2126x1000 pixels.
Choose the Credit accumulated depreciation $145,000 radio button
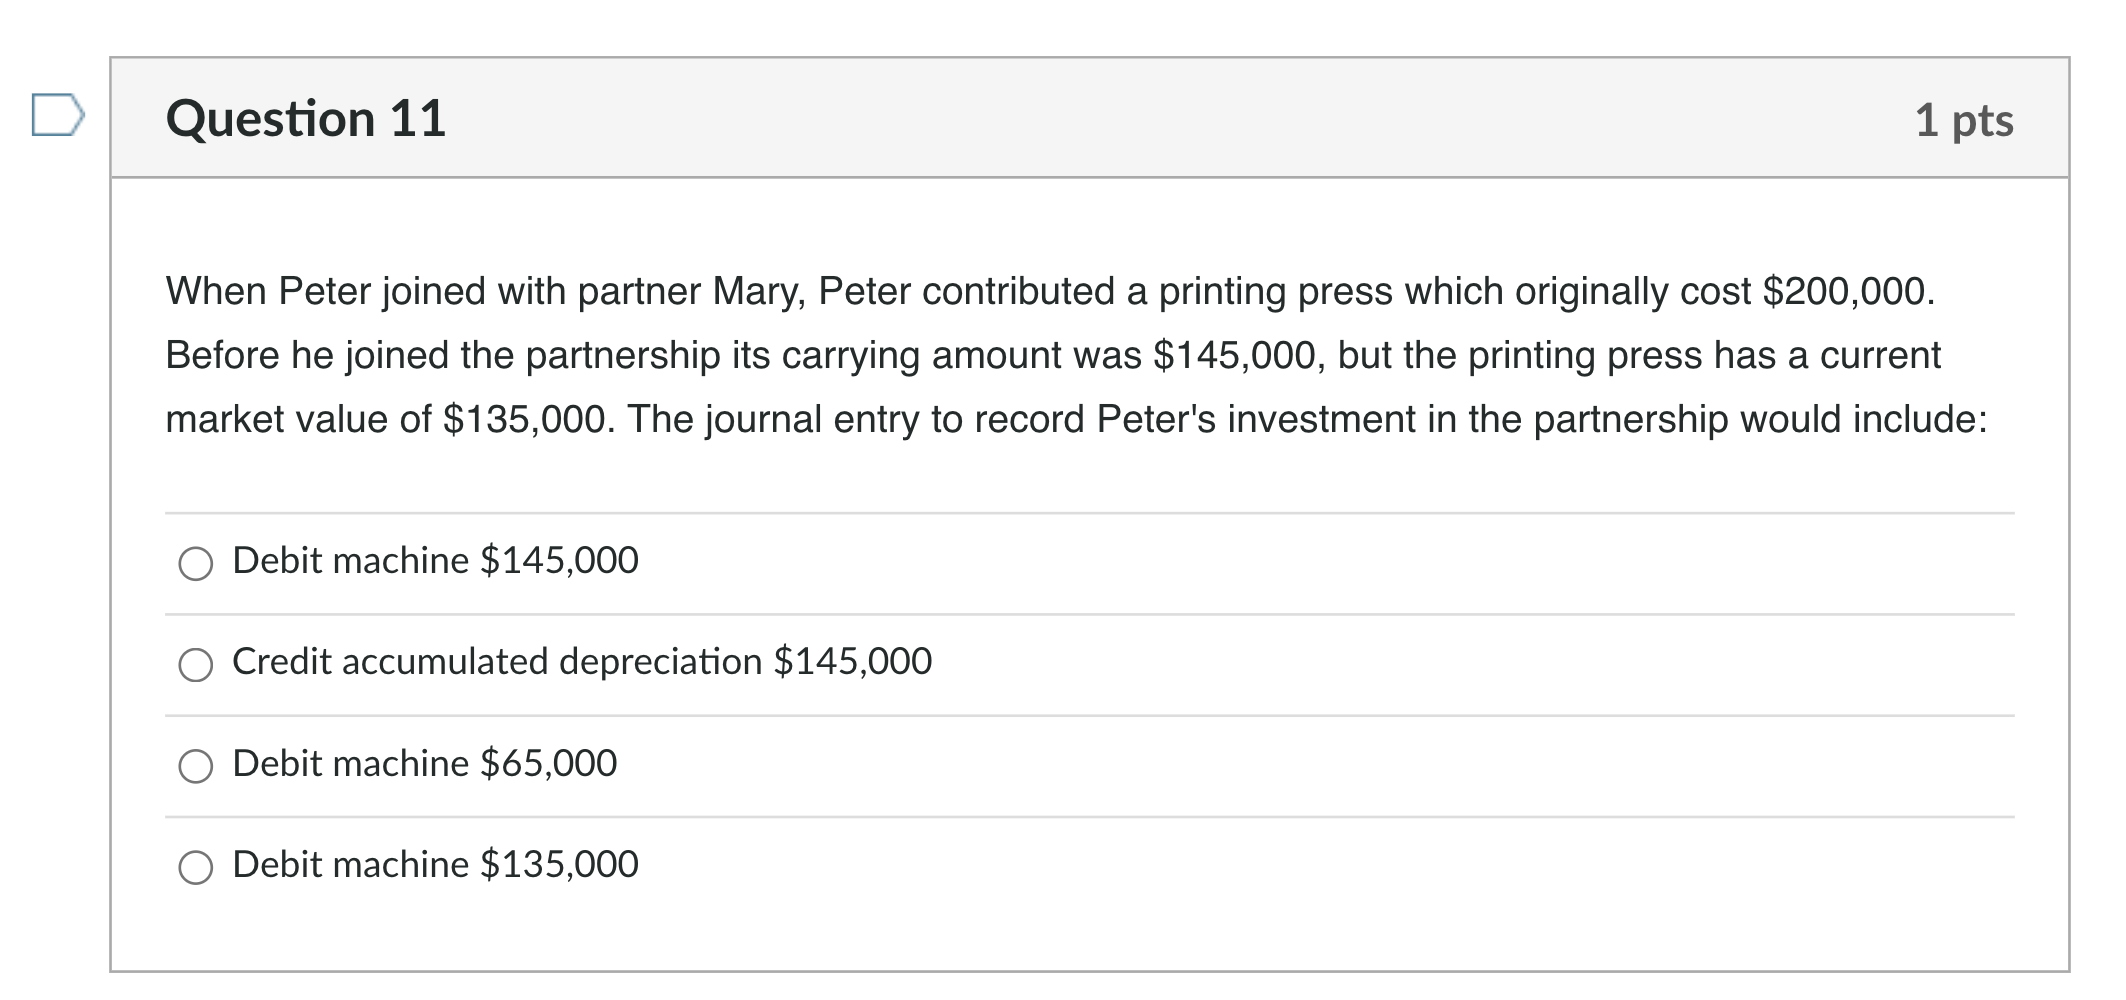pos(195,665)
